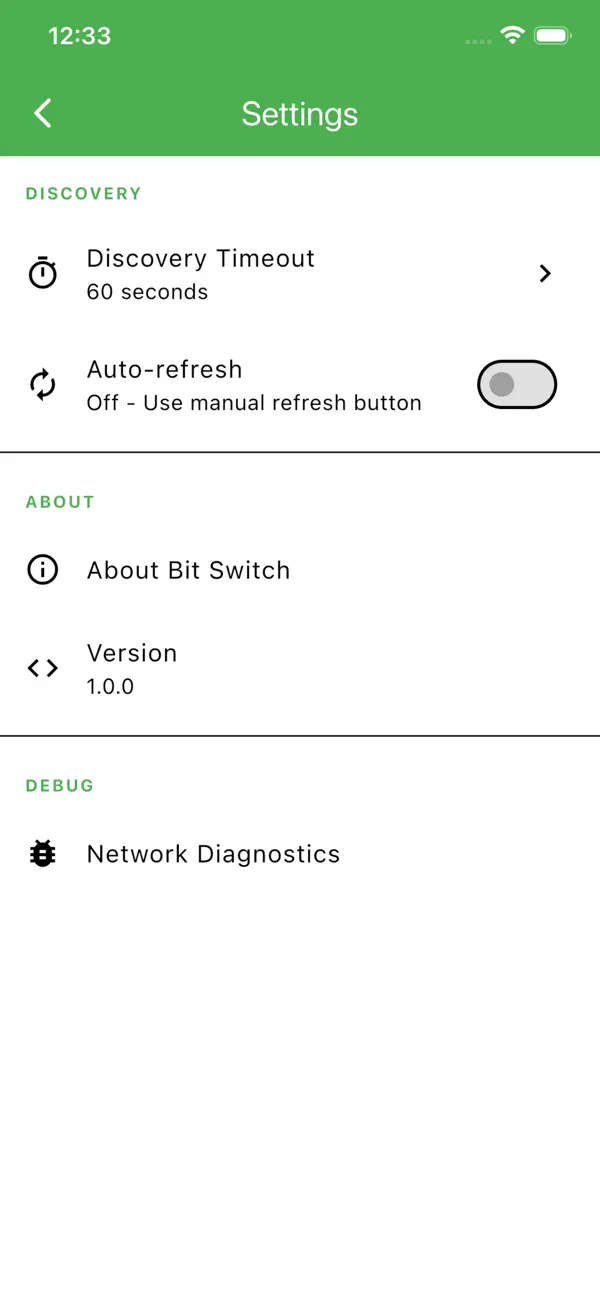Click the circular Auto-refresh arrows icon
The width and height of the screenshot is (600, 1299).
[43, 384]
